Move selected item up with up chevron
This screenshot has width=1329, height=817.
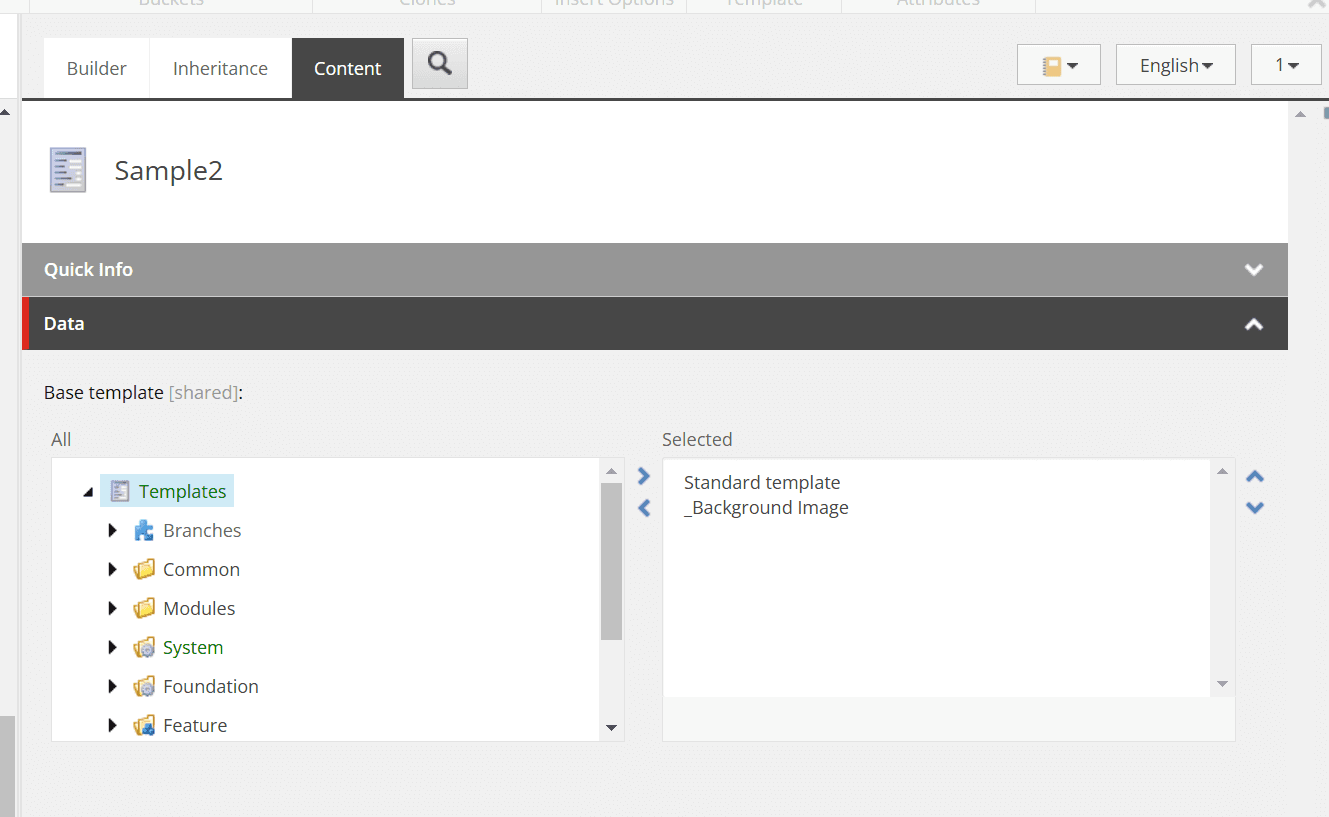pyautogui.click(x=1255, y=477)
